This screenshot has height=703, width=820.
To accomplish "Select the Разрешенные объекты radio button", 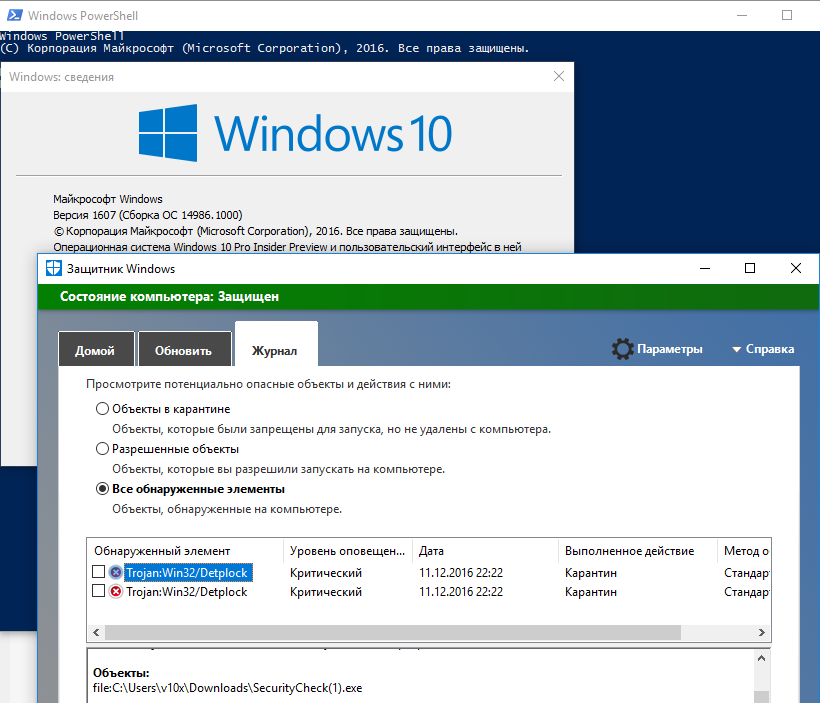I will (x=102, y=449).
